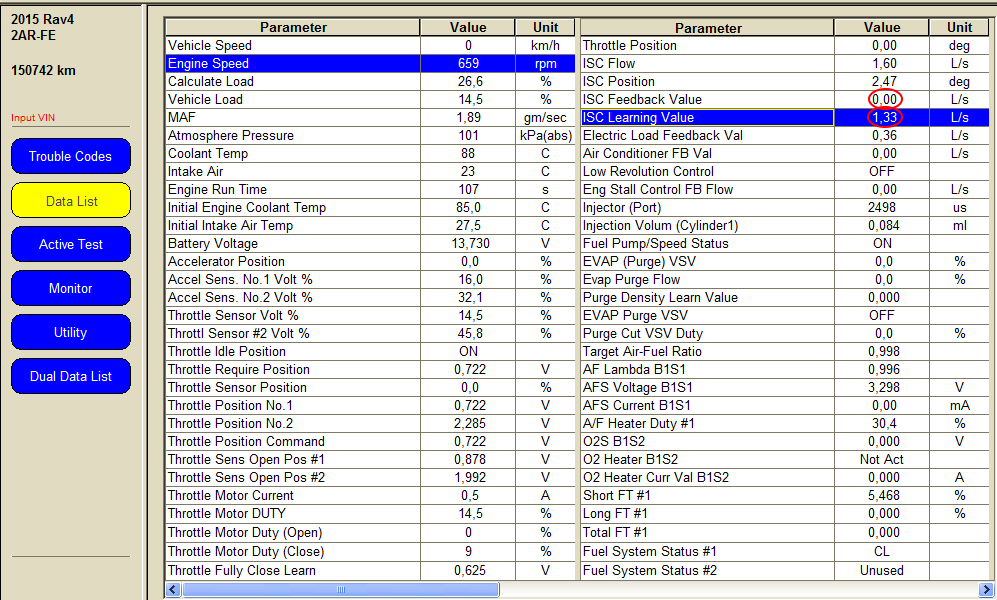This screenshot has height=600, width=997.
Task: Click the Parameter header above Throttle Position
Action: coord(708,27)
